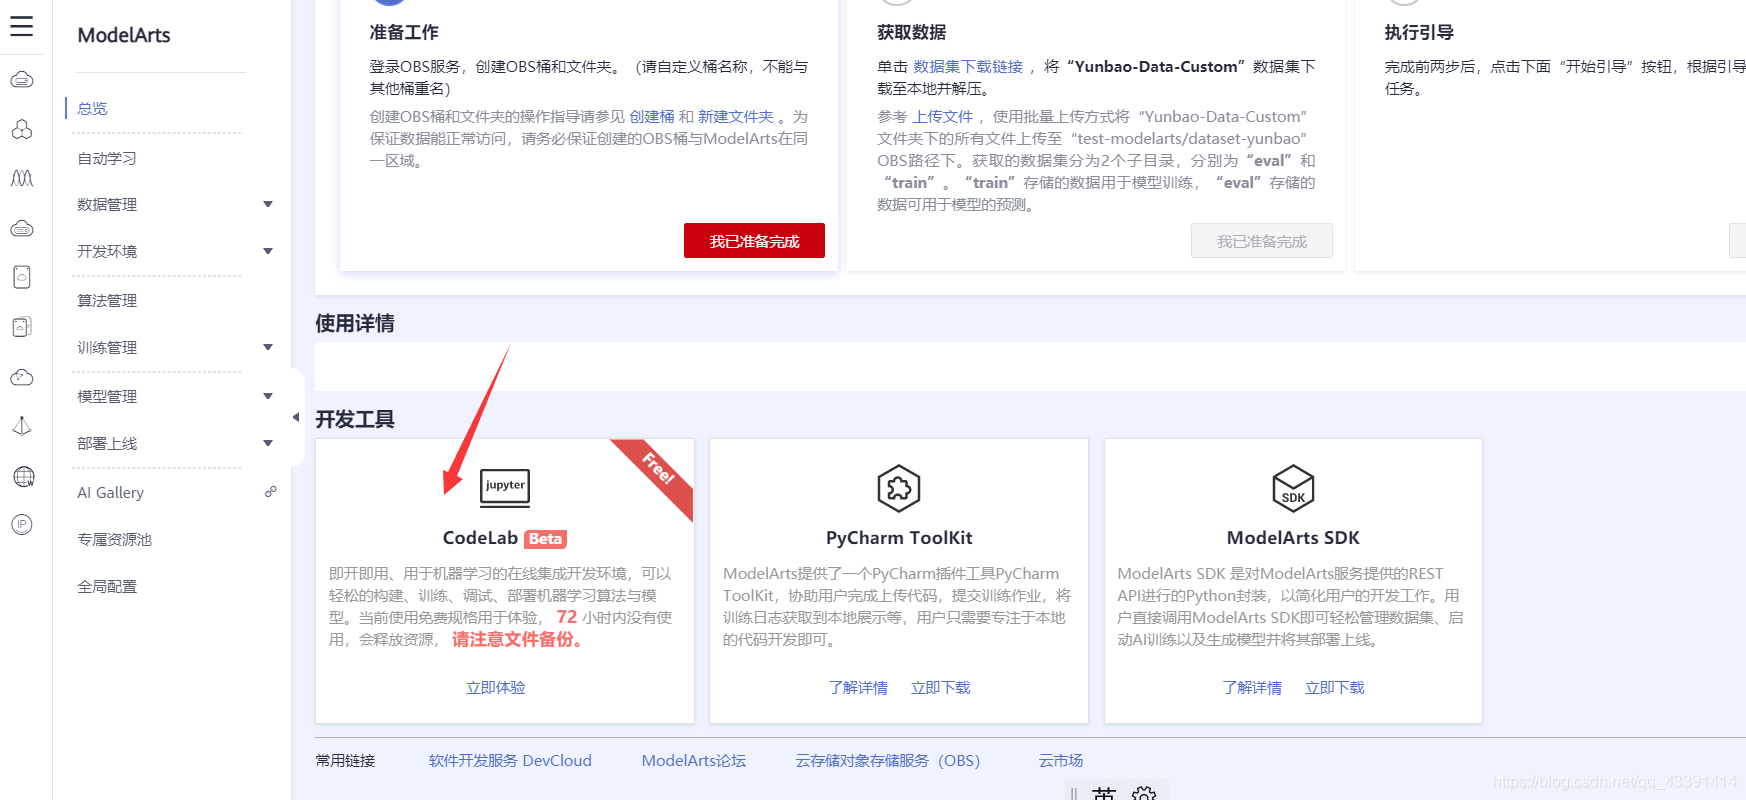
Task: Open 开发环境 menu item
Action: [107, 251]
